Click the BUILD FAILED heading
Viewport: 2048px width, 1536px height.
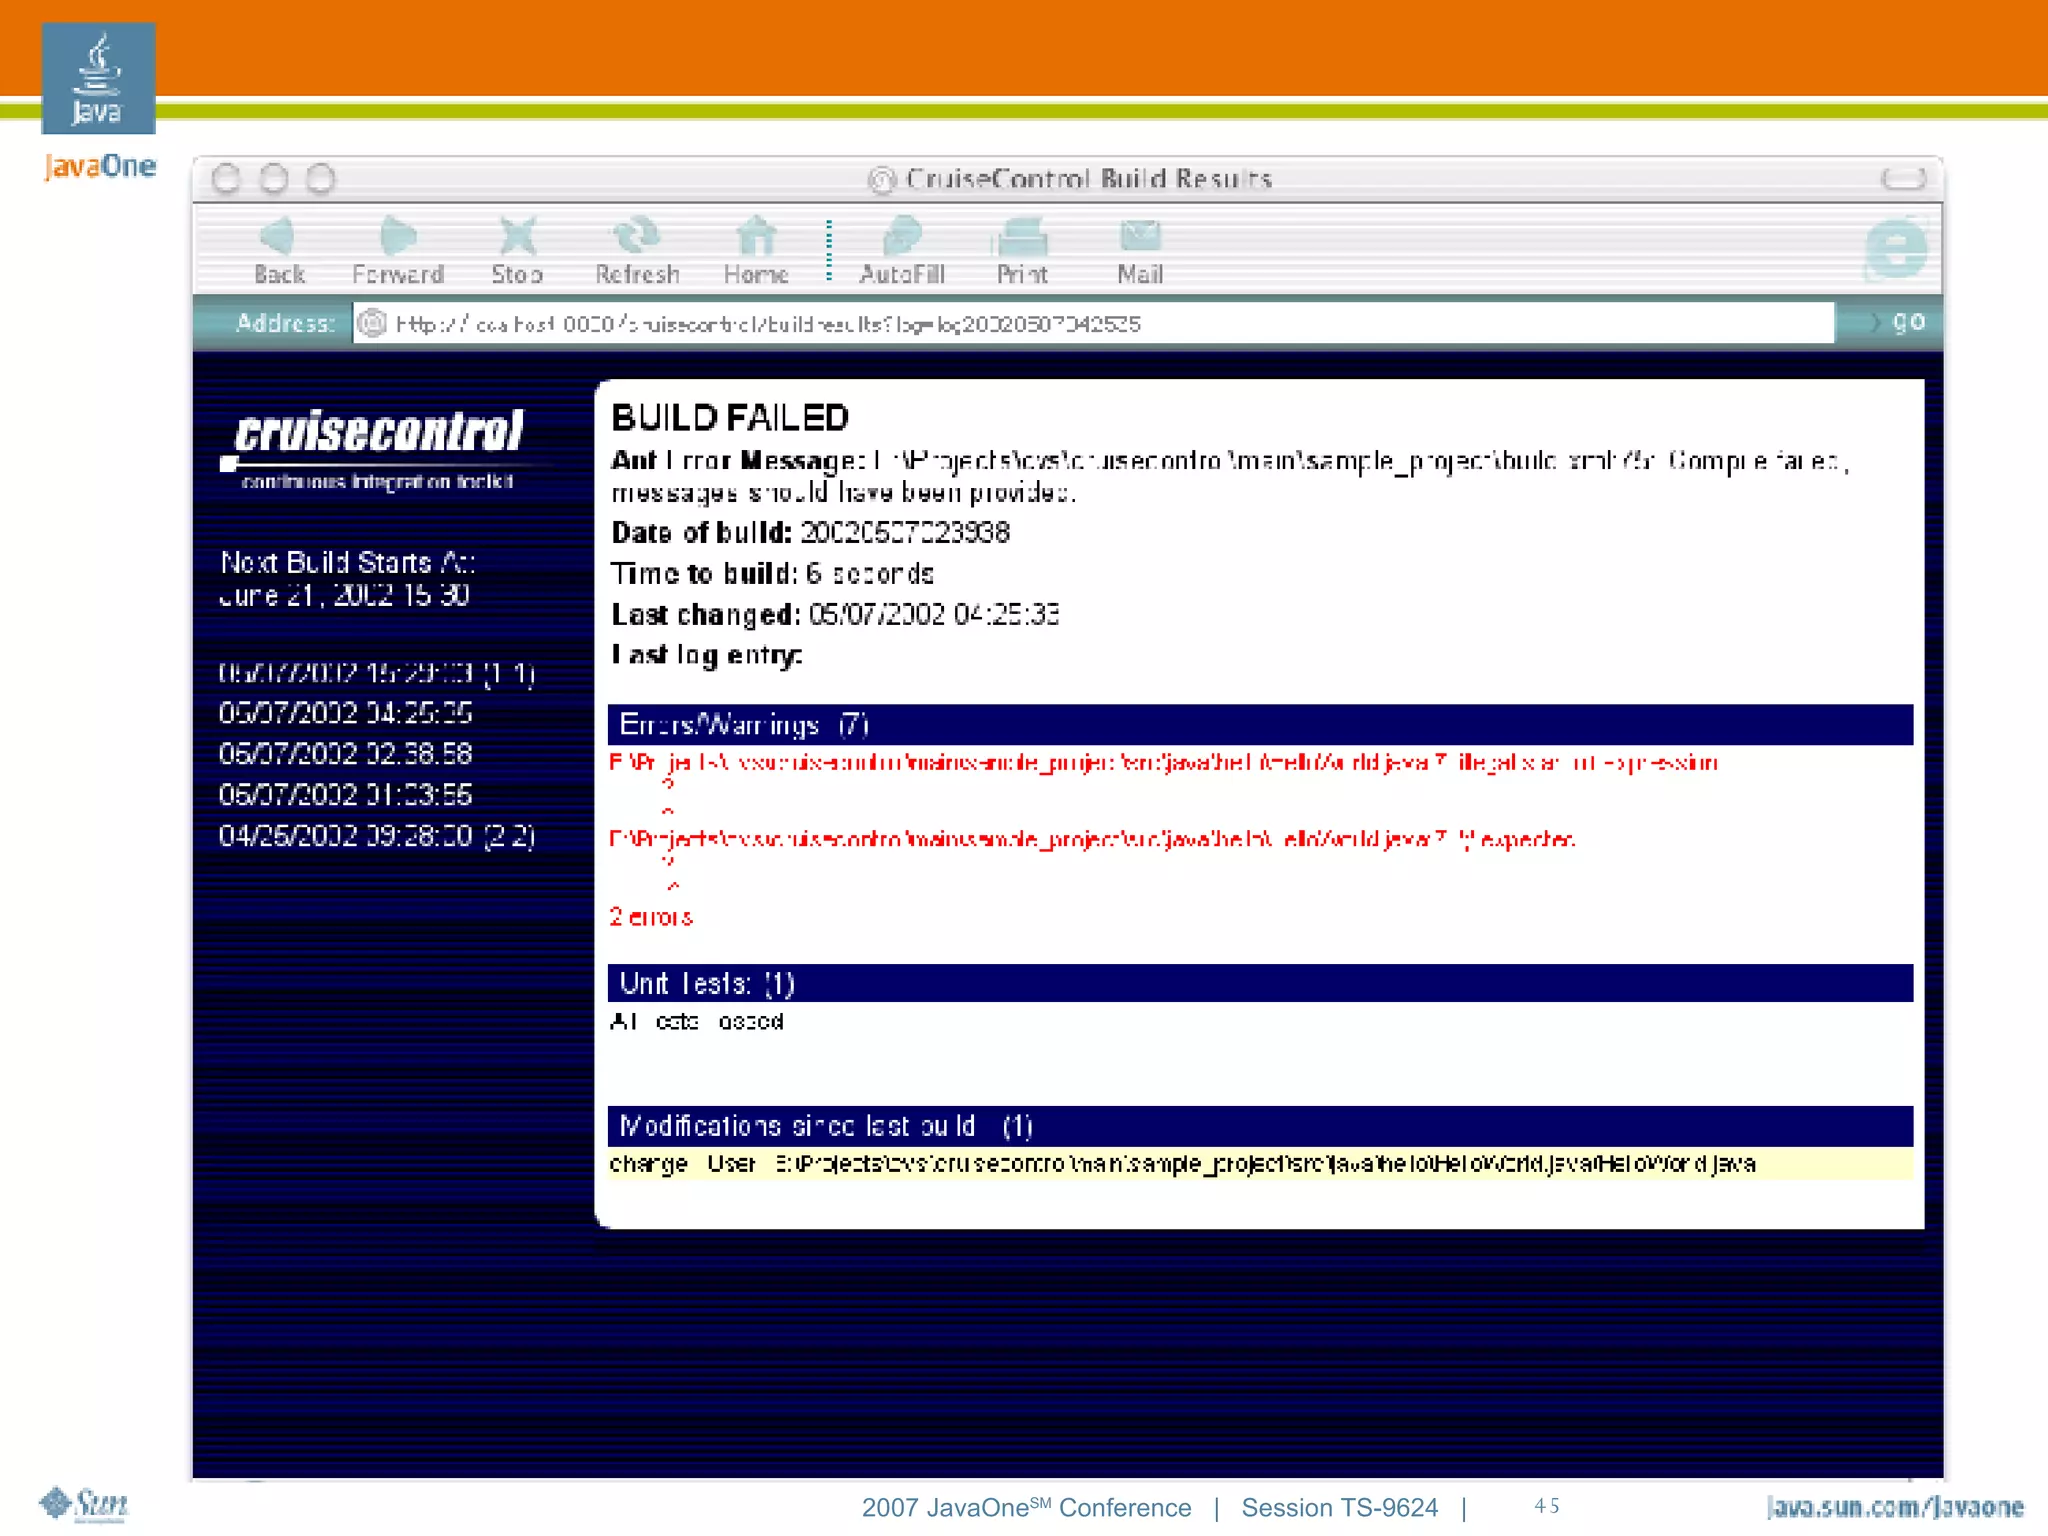coord(730,418)
